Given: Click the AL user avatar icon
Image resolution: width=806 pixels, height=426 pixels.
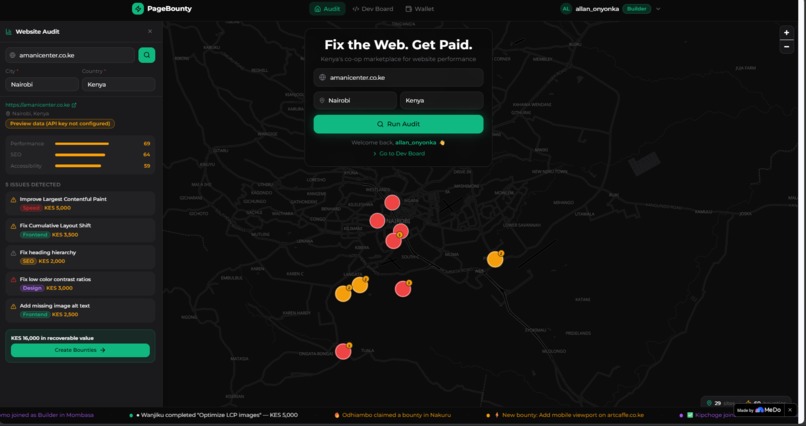Looking at the screenshot, I should pos(566,9).
